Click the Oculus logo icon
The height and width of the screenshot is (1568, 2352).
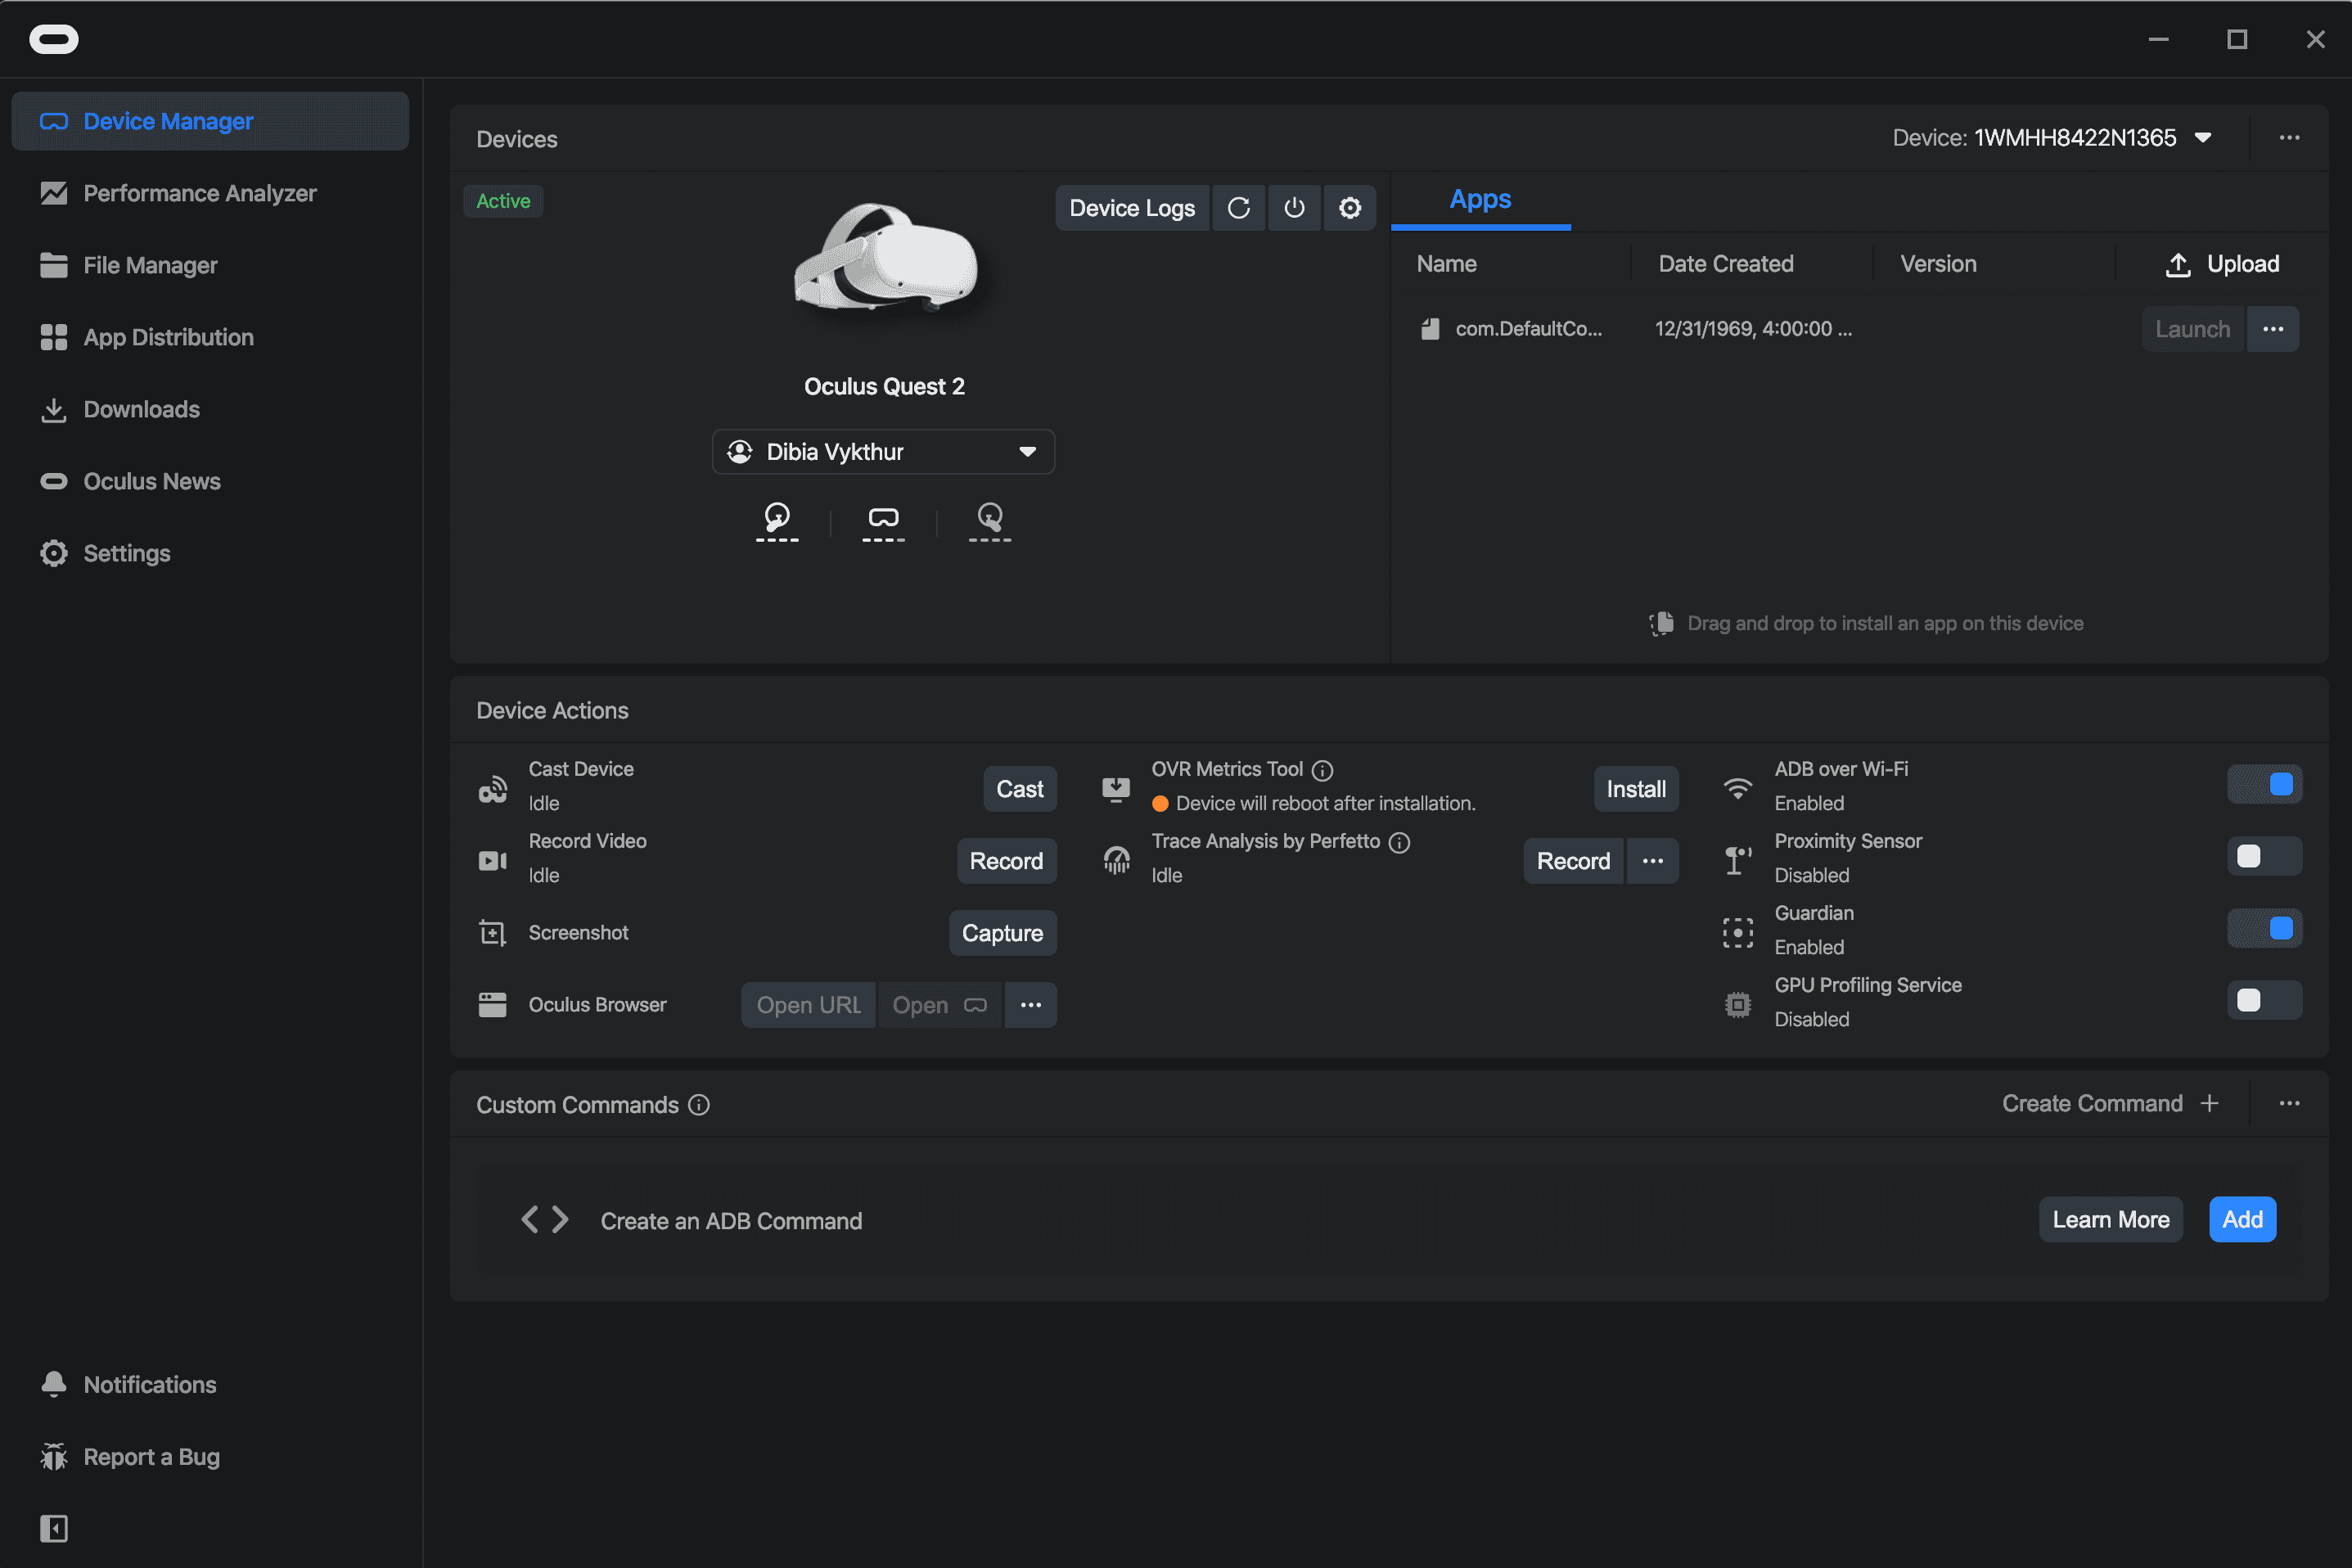[x=54, y=39]
